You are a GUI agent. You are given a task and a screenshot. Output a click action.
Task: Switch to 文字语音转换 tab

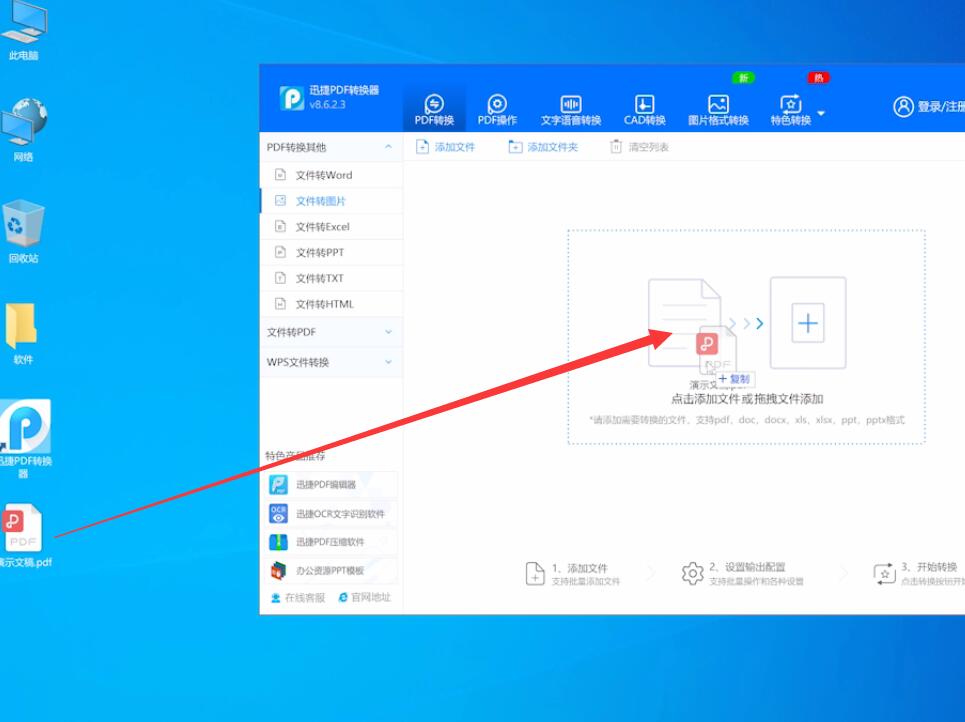571,110
